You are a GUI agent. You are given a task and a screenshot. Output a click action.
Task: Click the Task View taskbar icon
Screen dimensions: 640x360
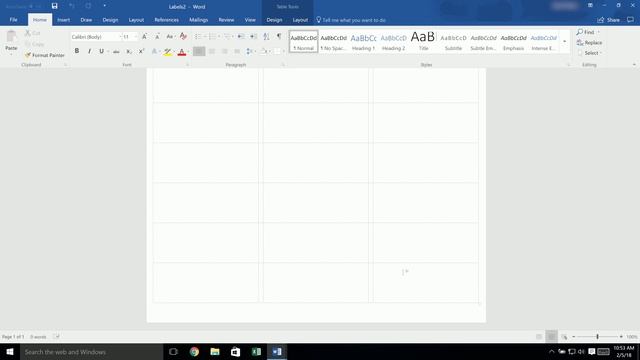pos(173,351)
